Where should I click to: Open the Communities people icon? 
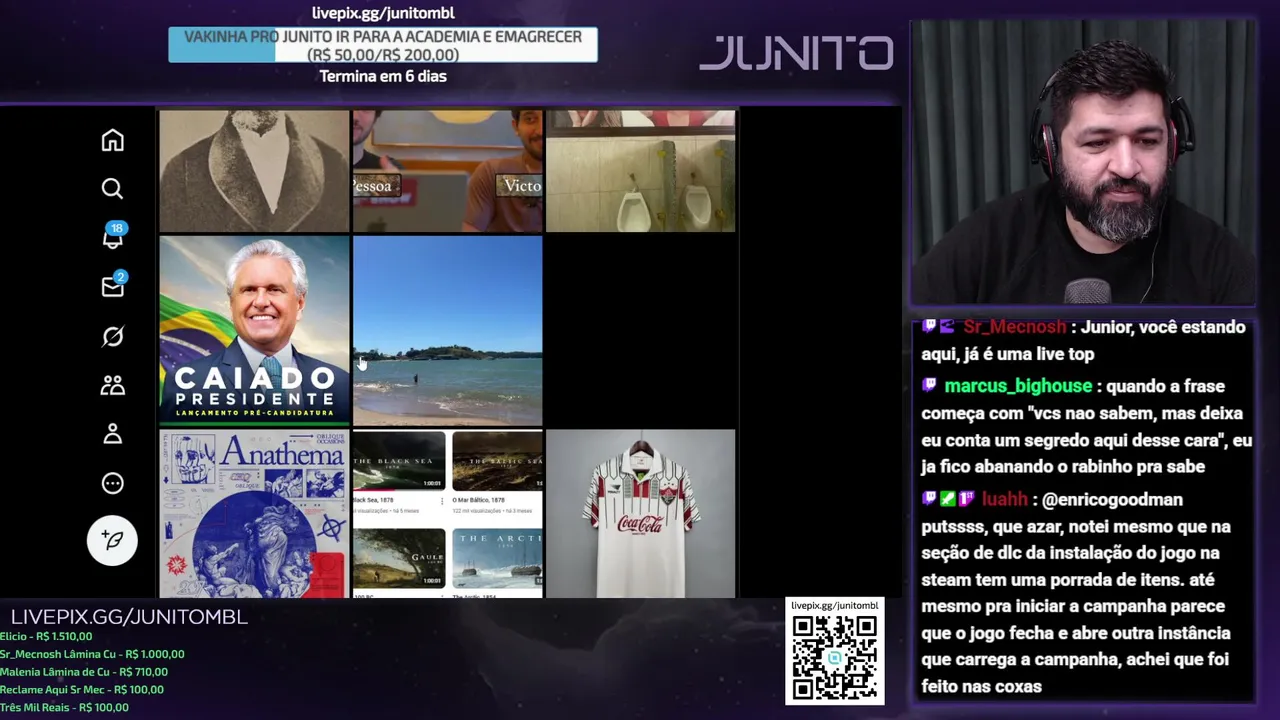112,385
